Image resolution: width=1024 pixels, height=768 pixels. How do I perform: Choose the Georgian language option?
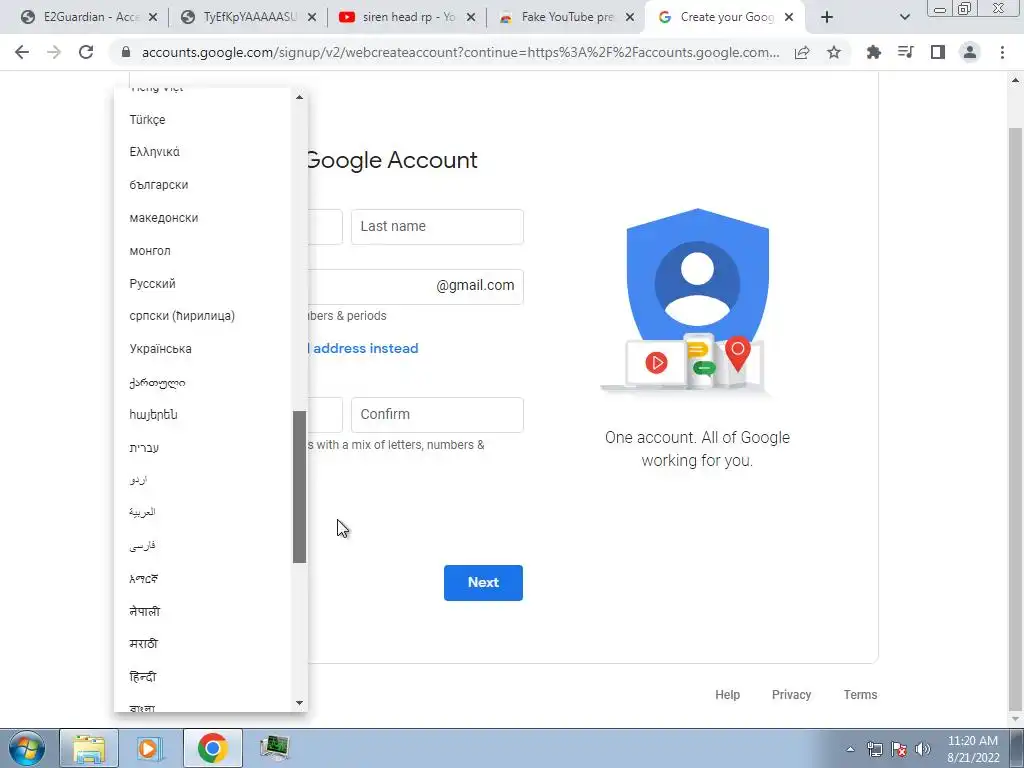202,382
